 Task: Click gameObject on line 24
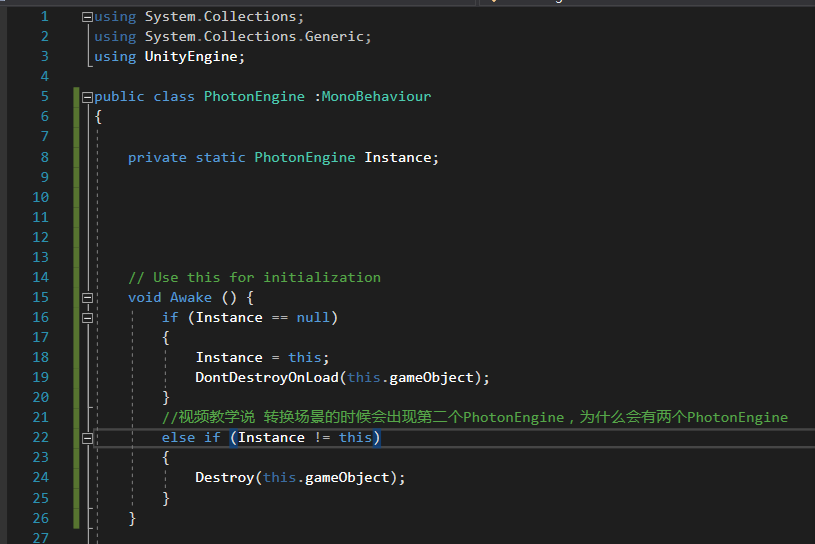347,477
